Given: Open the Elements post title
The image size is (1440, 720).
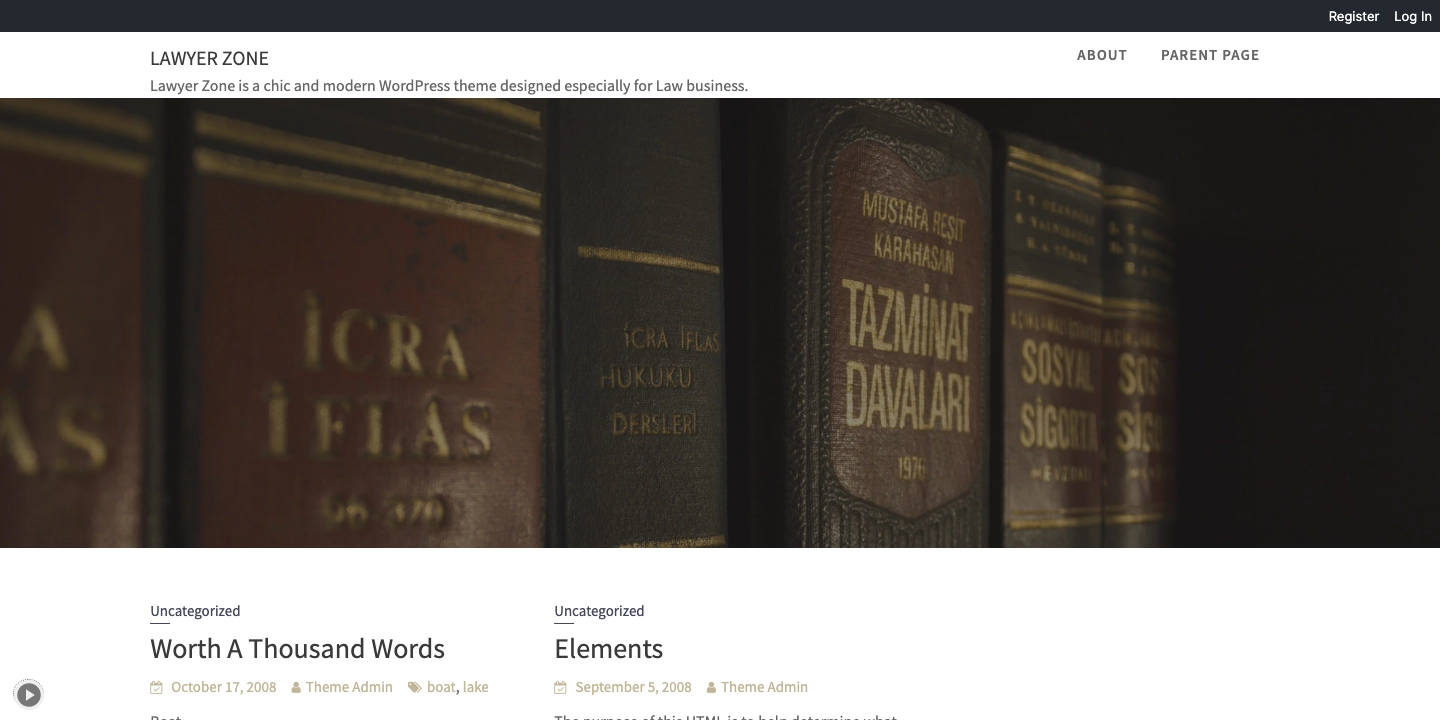Looking at the screenshot, I should [x=608, y=648].
